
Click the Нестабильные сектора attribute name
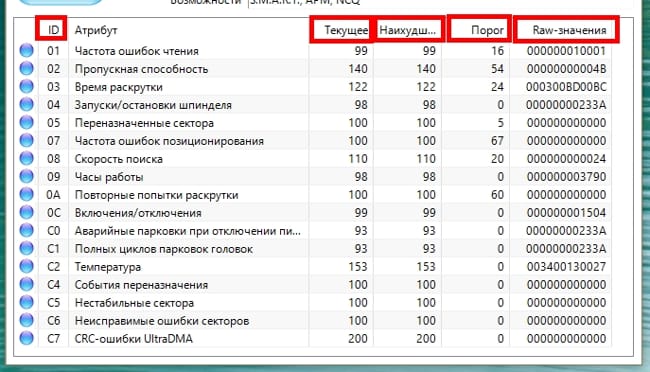pyautogui.click(x=134, y=303)
